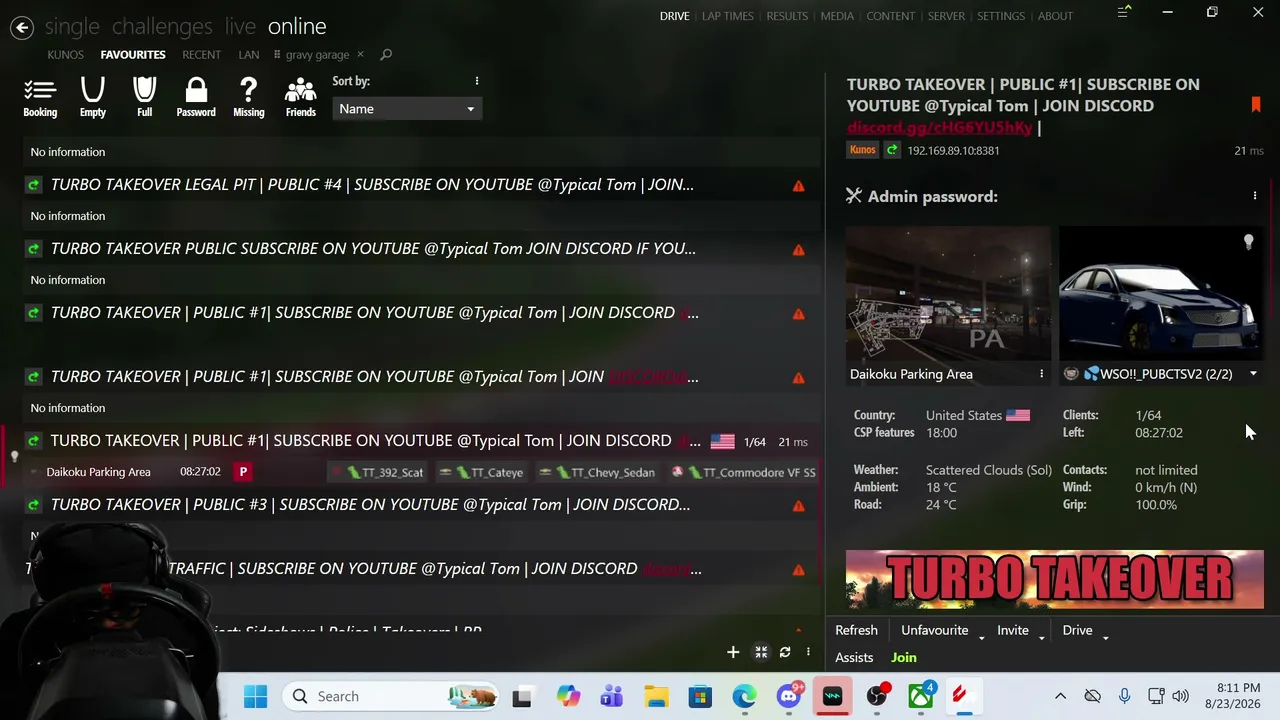The image size is (1280, 720).
Task: Click the warning icon on PUBLIC #3 server
Action: click(x=798, y=506)
